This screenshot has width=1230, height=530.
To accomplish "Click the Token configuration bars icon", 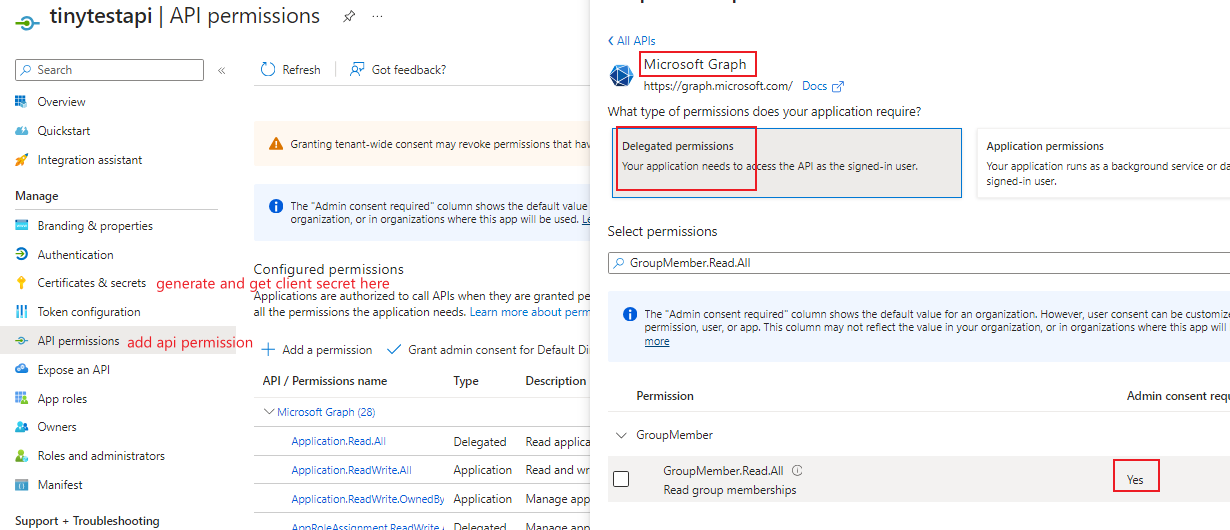I will coord(21,312).
